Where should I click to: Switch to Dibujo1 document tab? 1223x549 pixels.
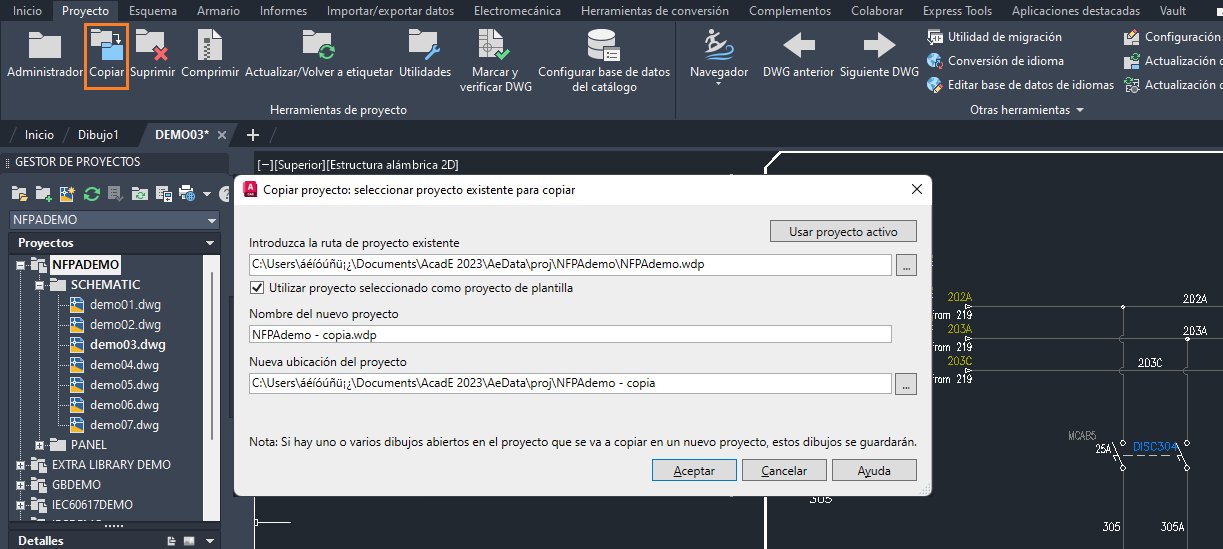point(98,135)
